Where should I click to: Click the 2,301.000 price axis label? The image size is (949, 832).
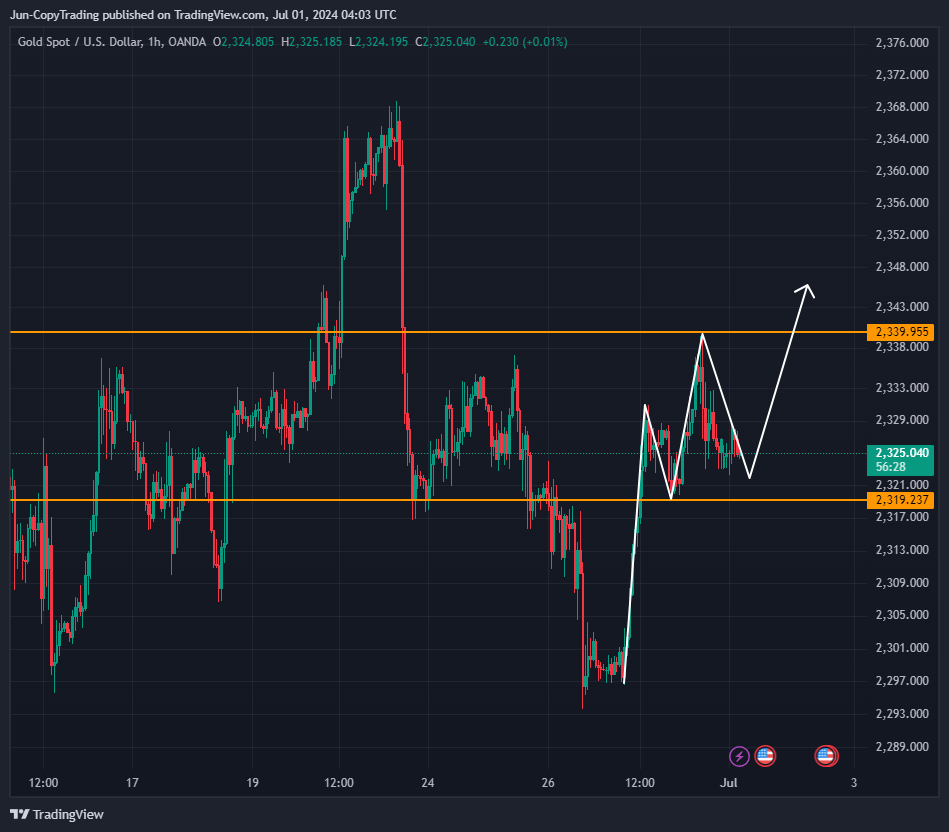(902, 648)
